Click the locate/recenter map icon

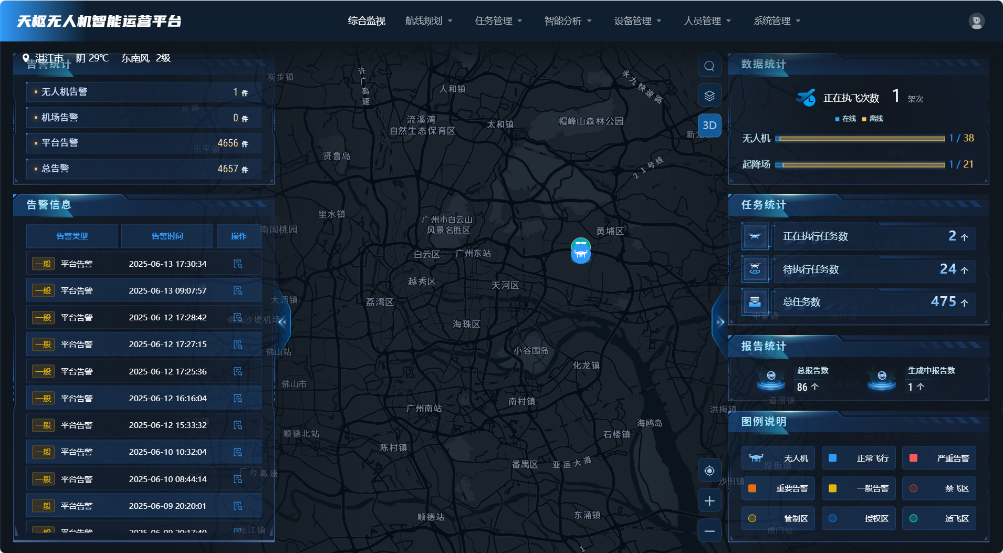pyautogui.click(x=709, y=470)
